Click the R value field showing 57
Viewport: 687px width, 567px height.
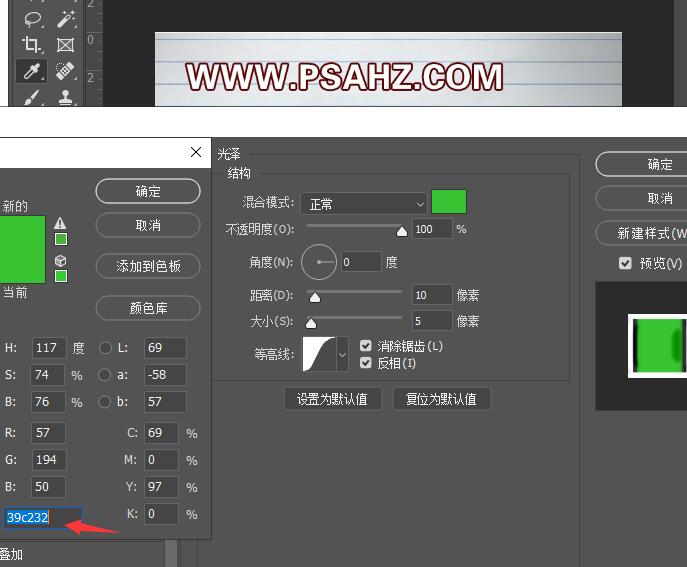tap(48, 433)
